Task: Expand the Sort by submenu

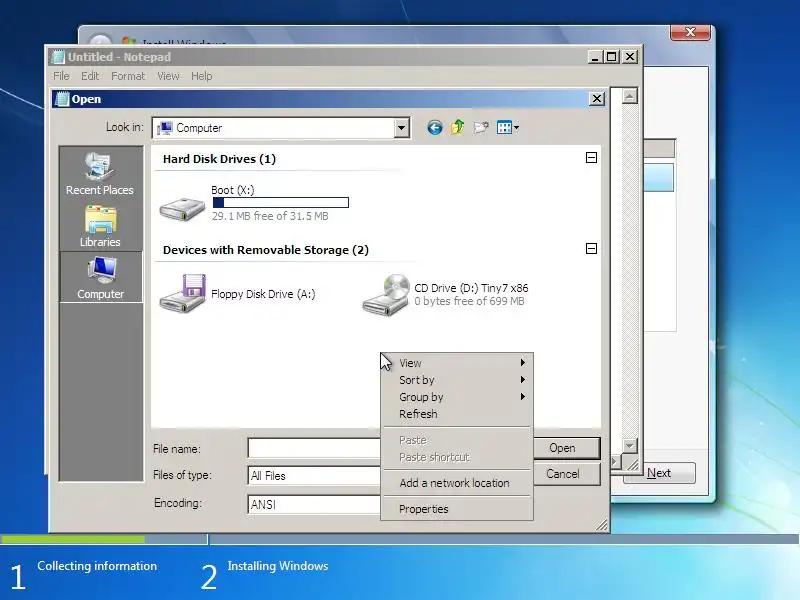Action: 457,380
